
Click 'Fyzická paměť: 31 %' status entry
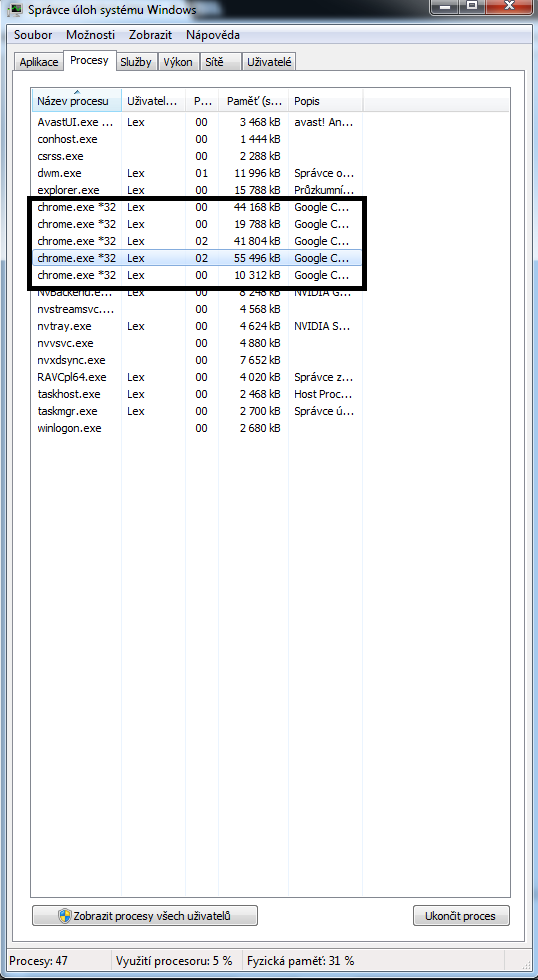tap(301, 961)
